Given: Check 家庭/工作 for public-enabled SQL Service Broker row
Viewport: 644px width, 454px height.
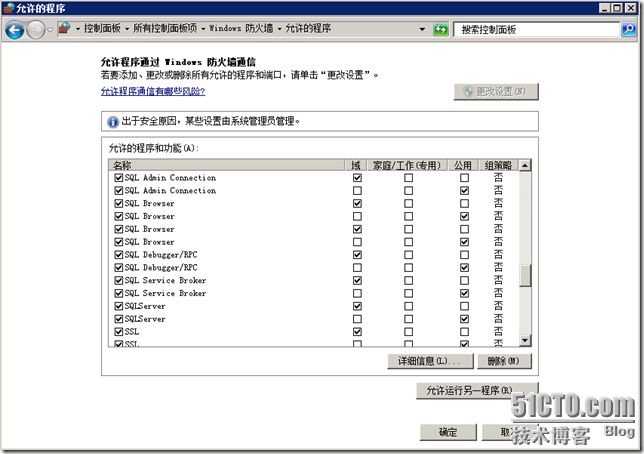Looking at the screenshot, I should point(408,293).
